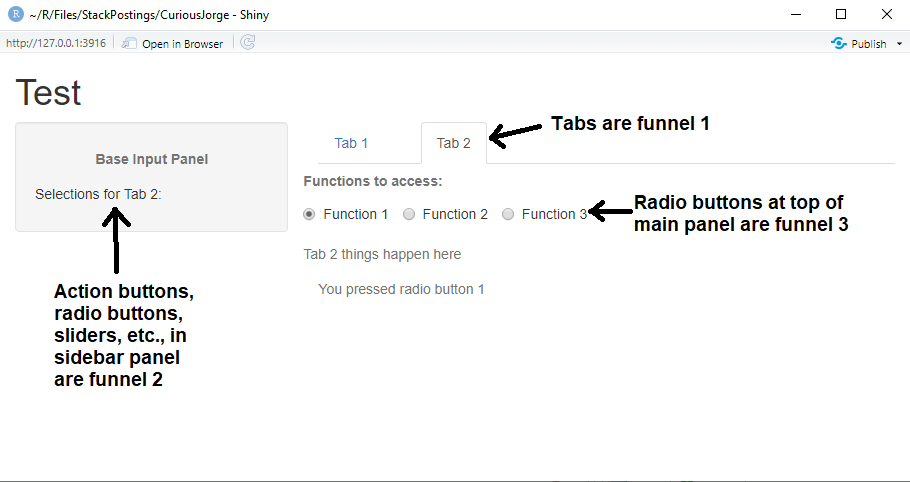Click 'Tab 2 things happen here' text
The height and width of the screenshot is (482, 910).
(x=382, y=255)
